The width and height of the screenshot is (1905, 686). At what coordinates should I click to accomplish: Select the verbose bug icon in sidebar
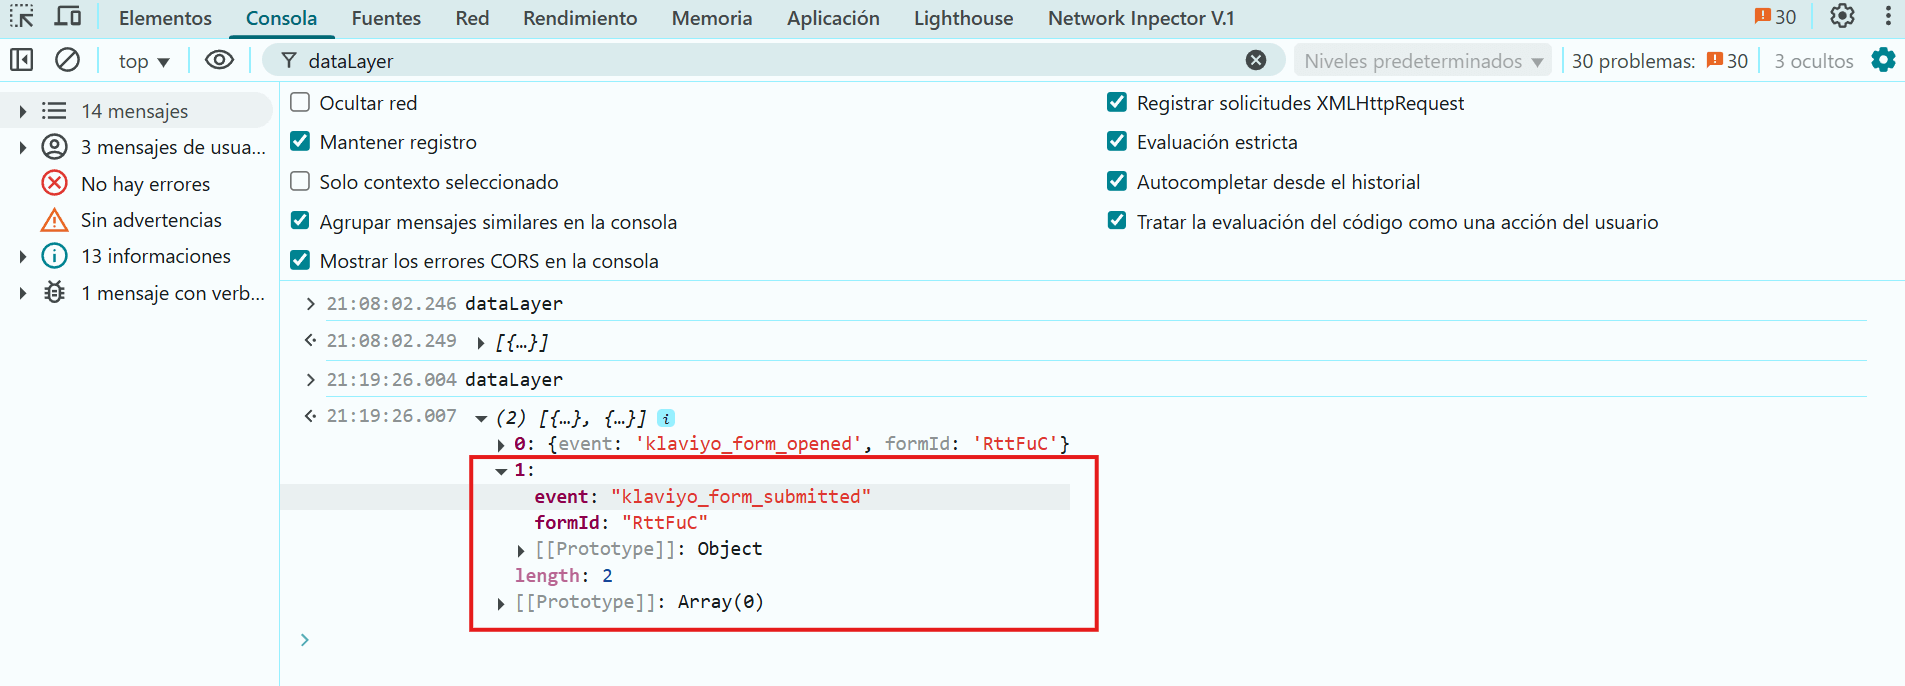click(54, 293)
